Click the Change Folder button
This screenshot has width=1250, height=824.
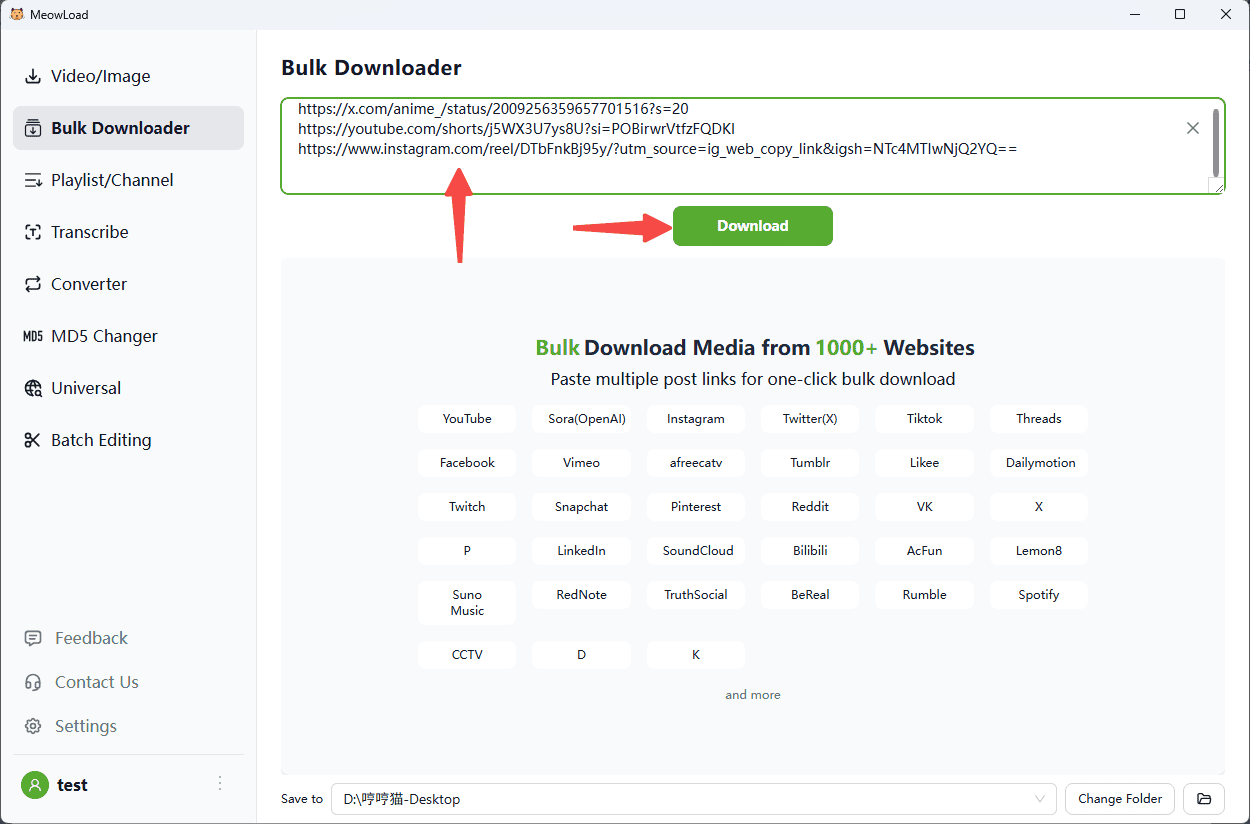1120,799
